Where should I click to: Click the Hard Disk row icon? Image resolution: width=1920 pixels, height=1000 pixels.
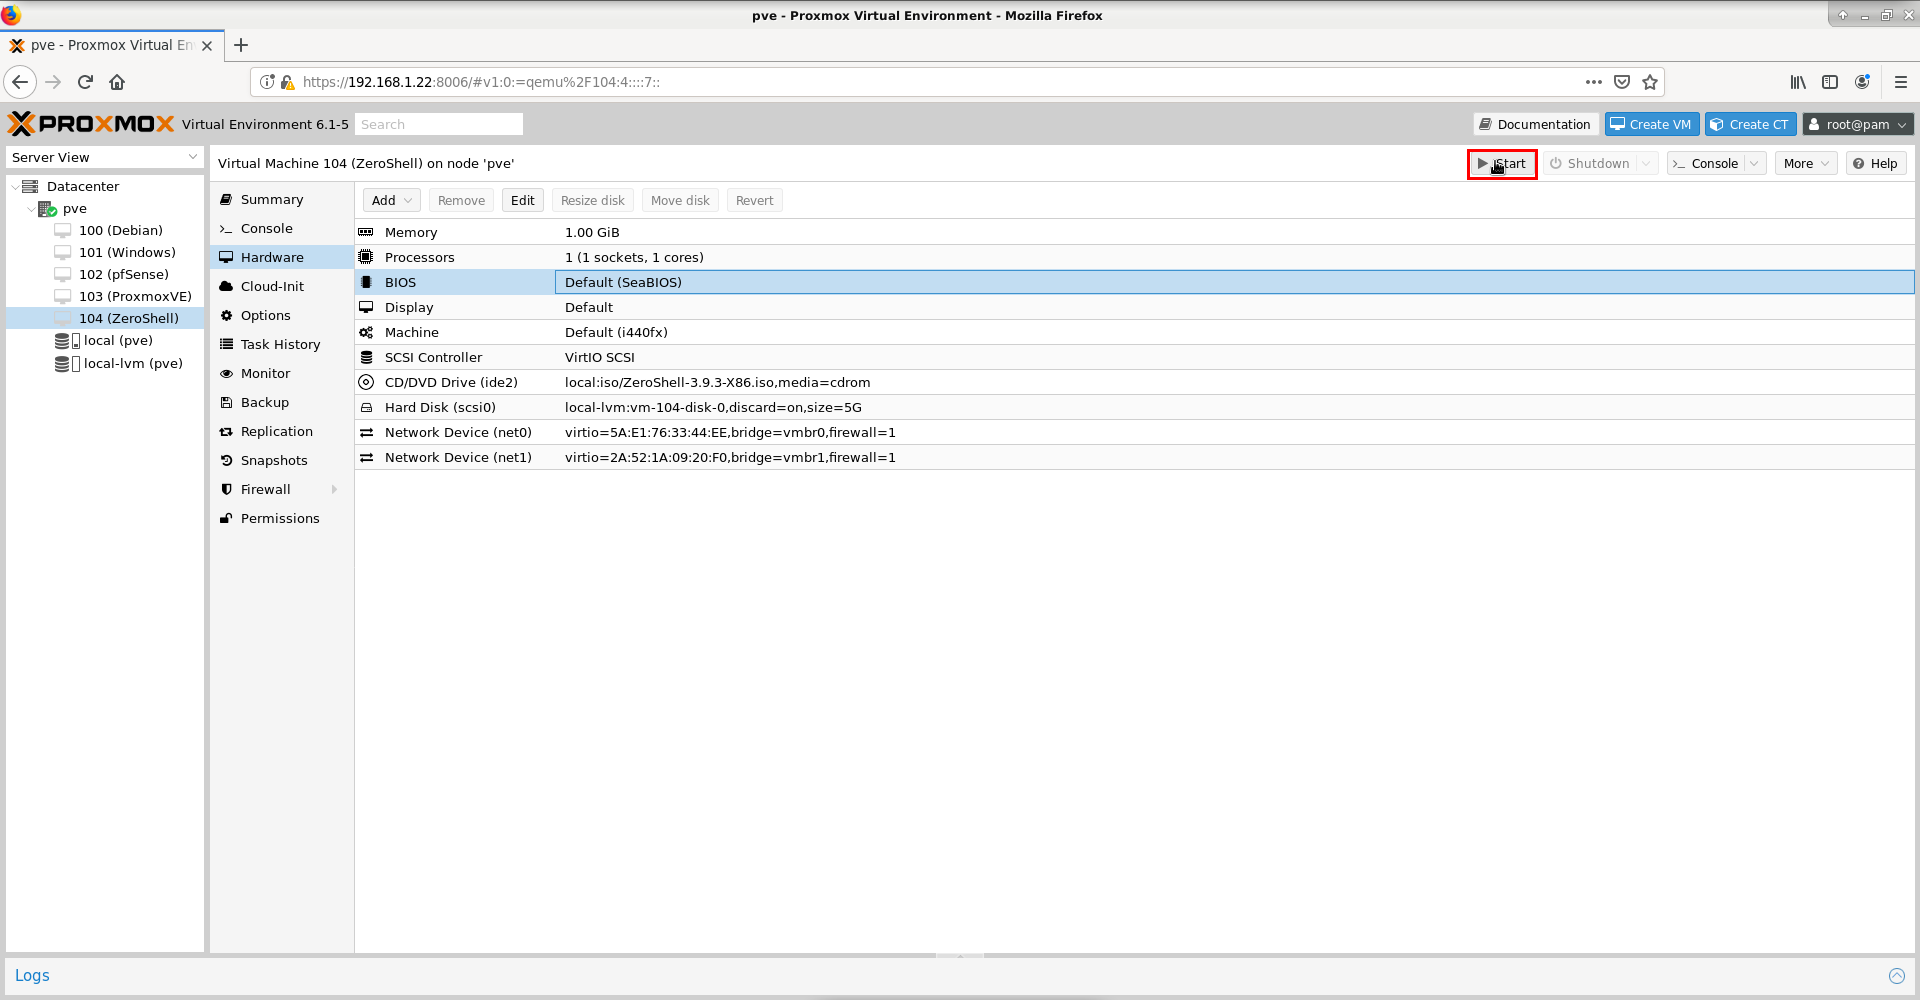coord(366,407)
